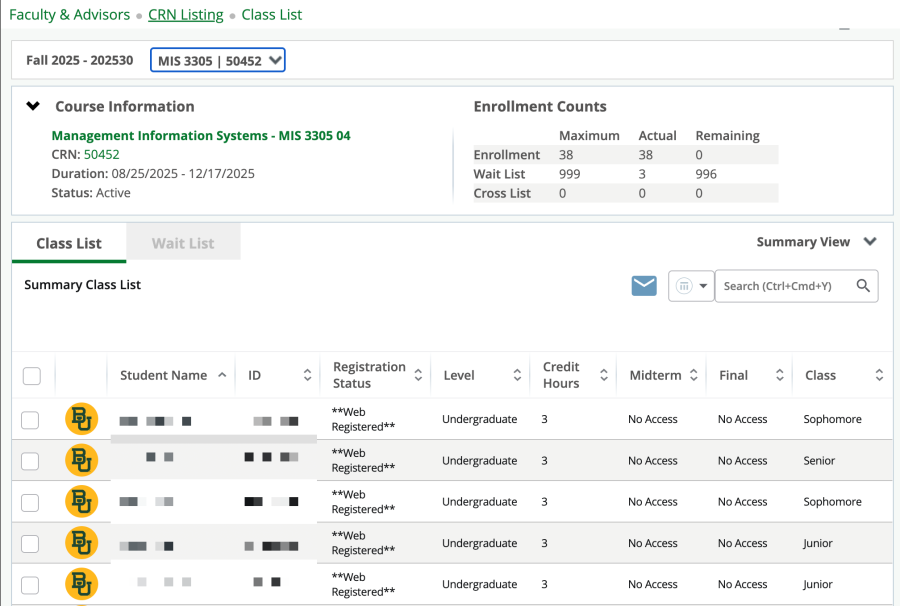Open the Management Information Systems - MIS 3305 04 link

click(201, 135)
